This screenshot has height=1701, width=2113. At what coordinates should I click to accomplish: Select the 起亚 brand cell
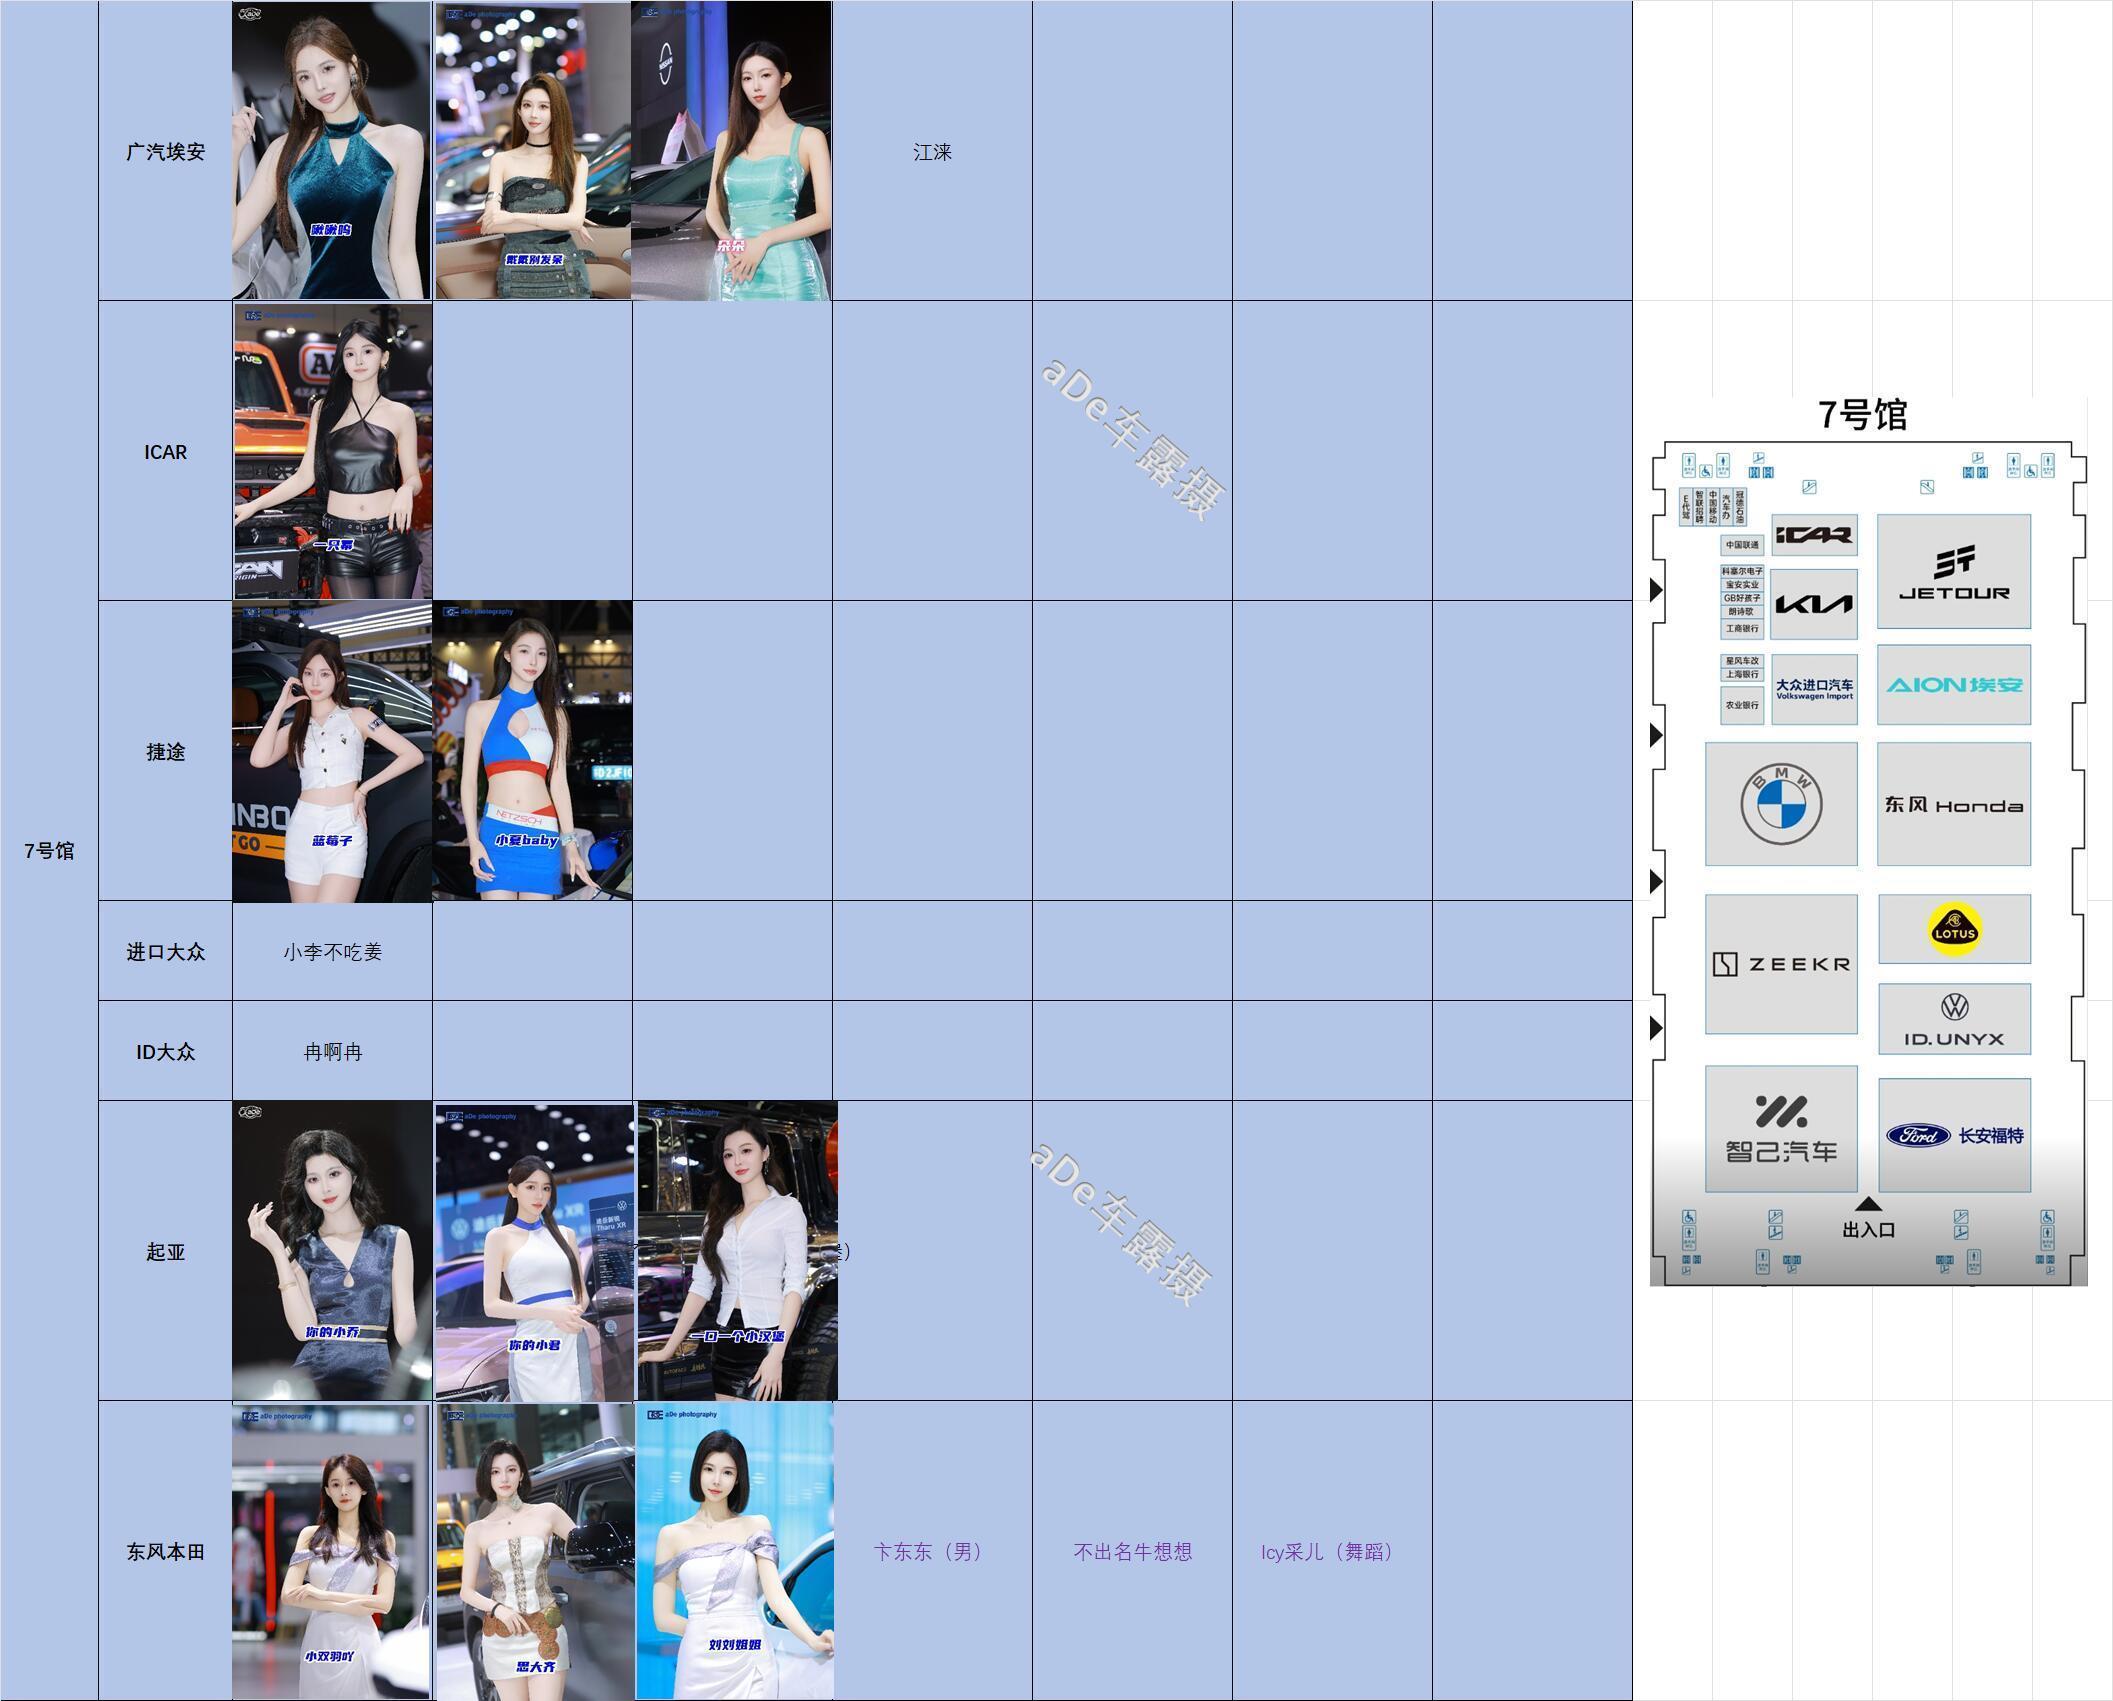[x=165, y=1251]
